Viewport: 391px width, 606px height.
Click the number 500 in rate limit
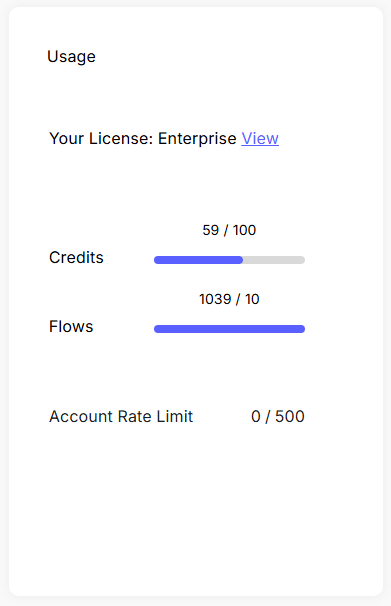click(x=290, y=417)
